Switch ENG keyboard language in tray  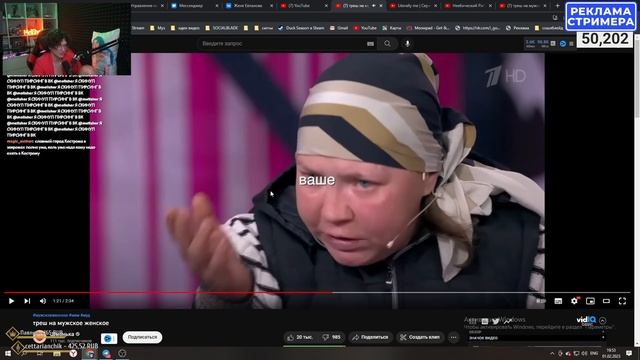click(594, 353)
